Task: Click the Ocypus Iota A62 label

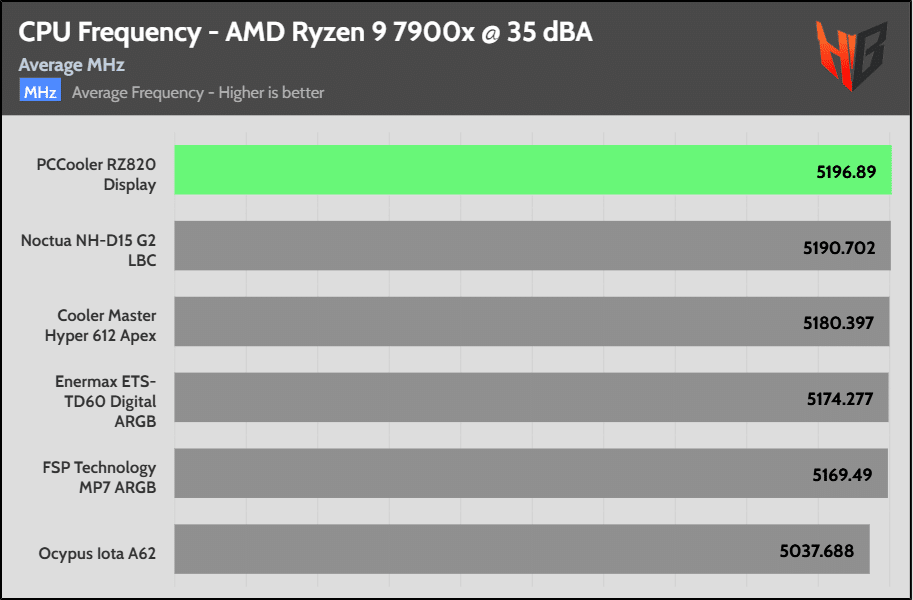Action: point(97,553)
